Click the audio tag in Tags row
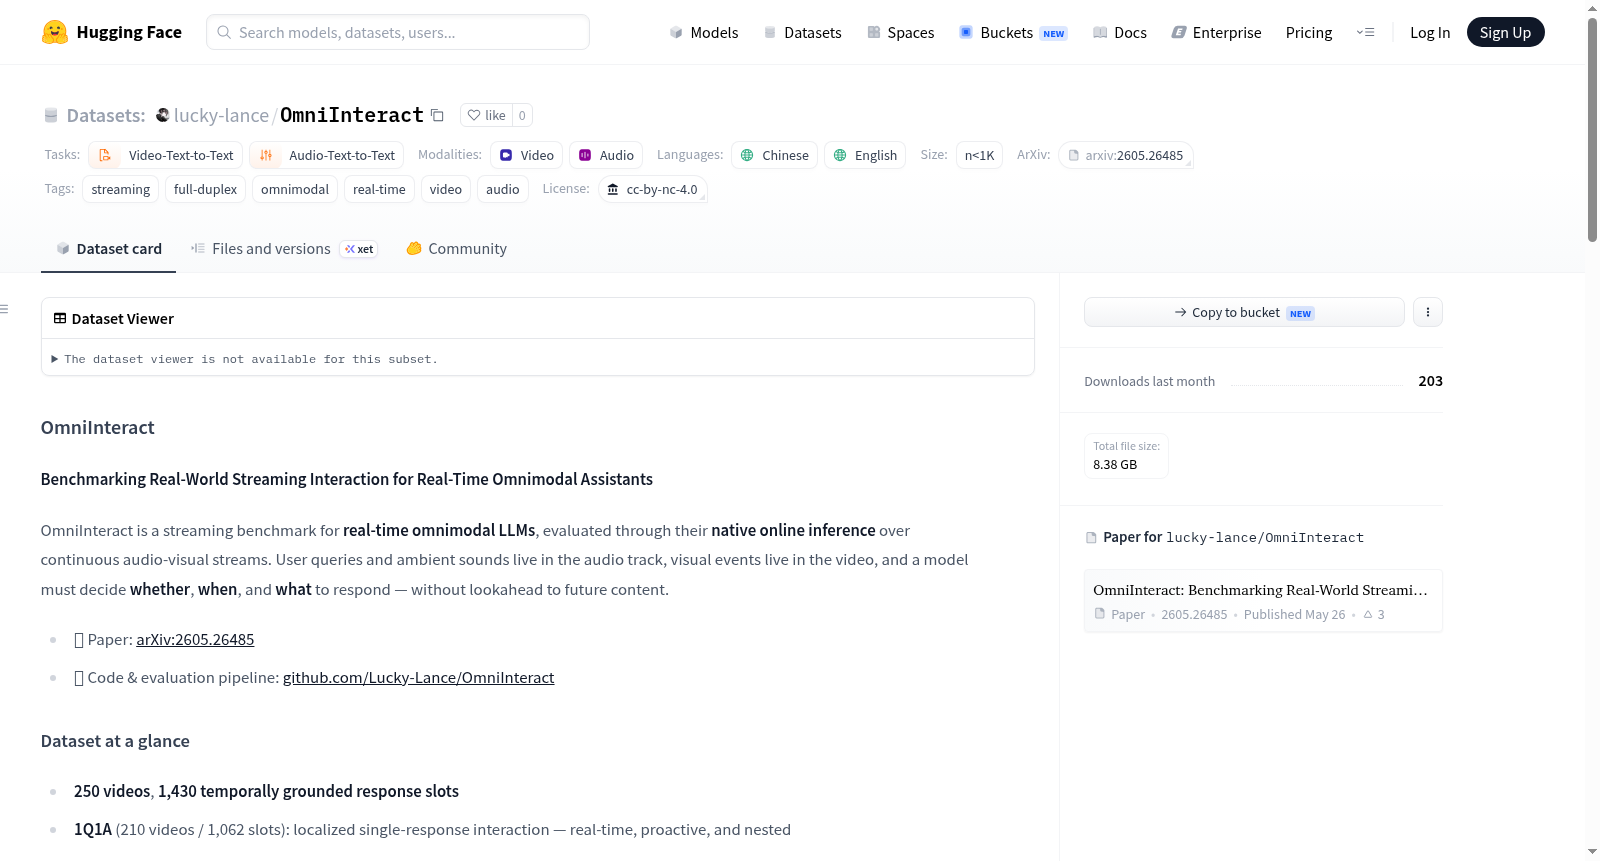Viewport: 1600px width, 861px height. (x=503, y=189)
